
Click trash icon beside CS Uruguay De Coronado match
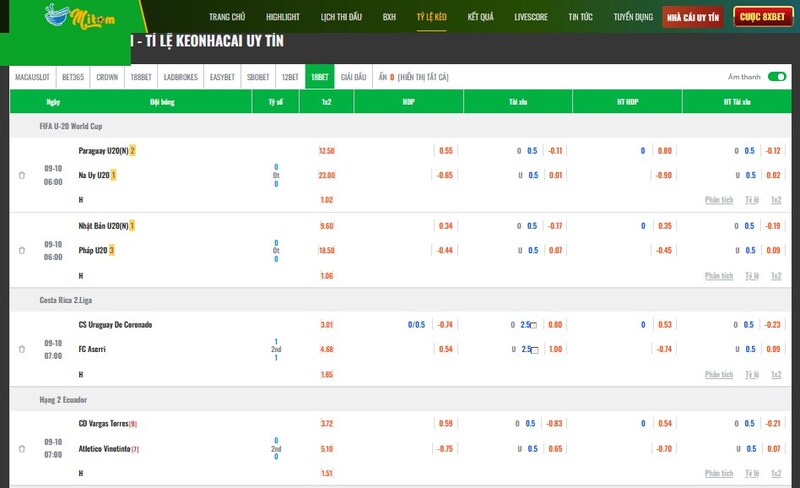[22, 349]
